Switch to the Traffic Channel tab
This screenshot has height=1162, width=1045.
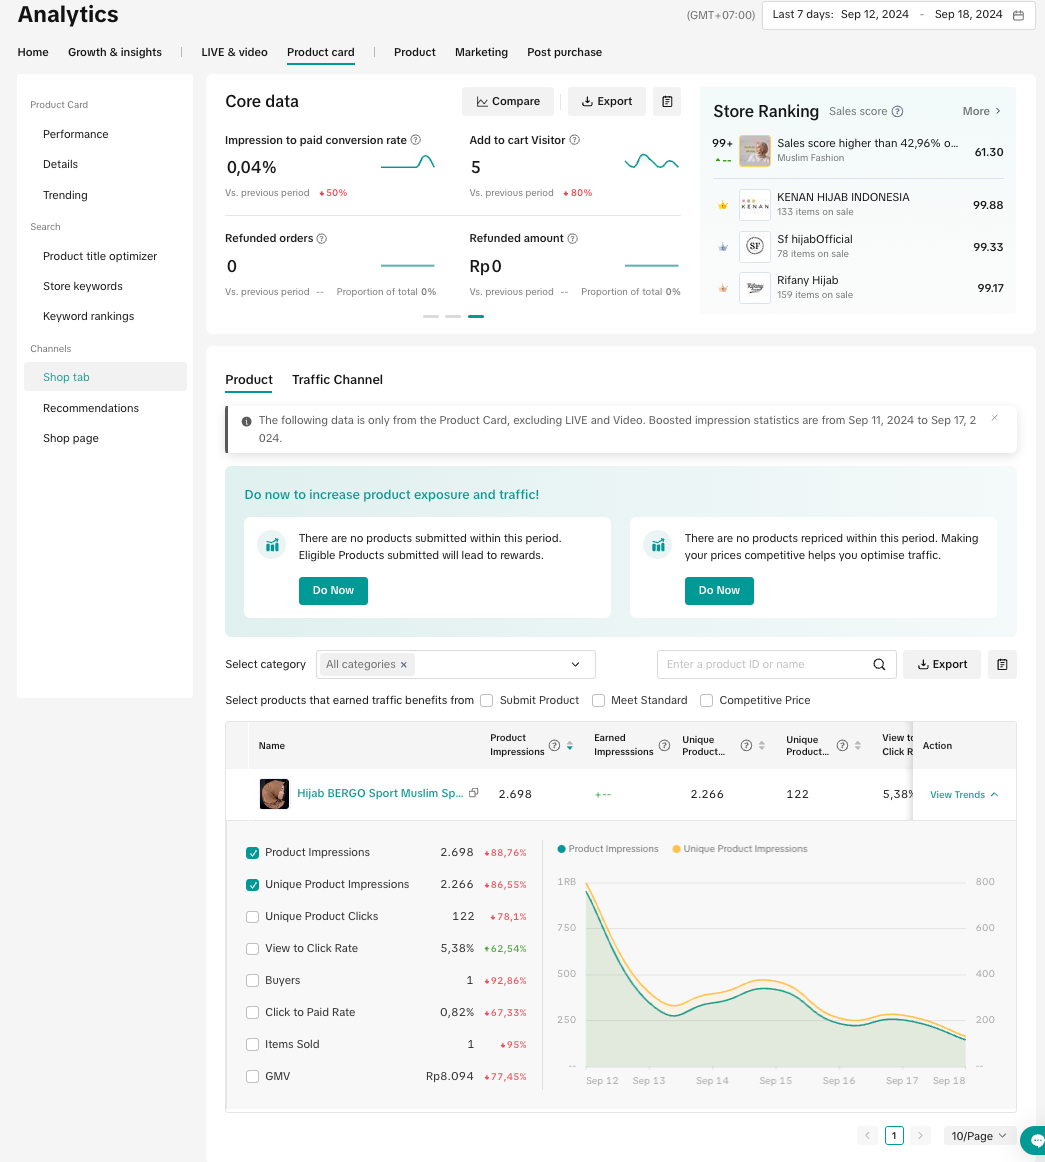pyautogui.click(x=337, y=380)
